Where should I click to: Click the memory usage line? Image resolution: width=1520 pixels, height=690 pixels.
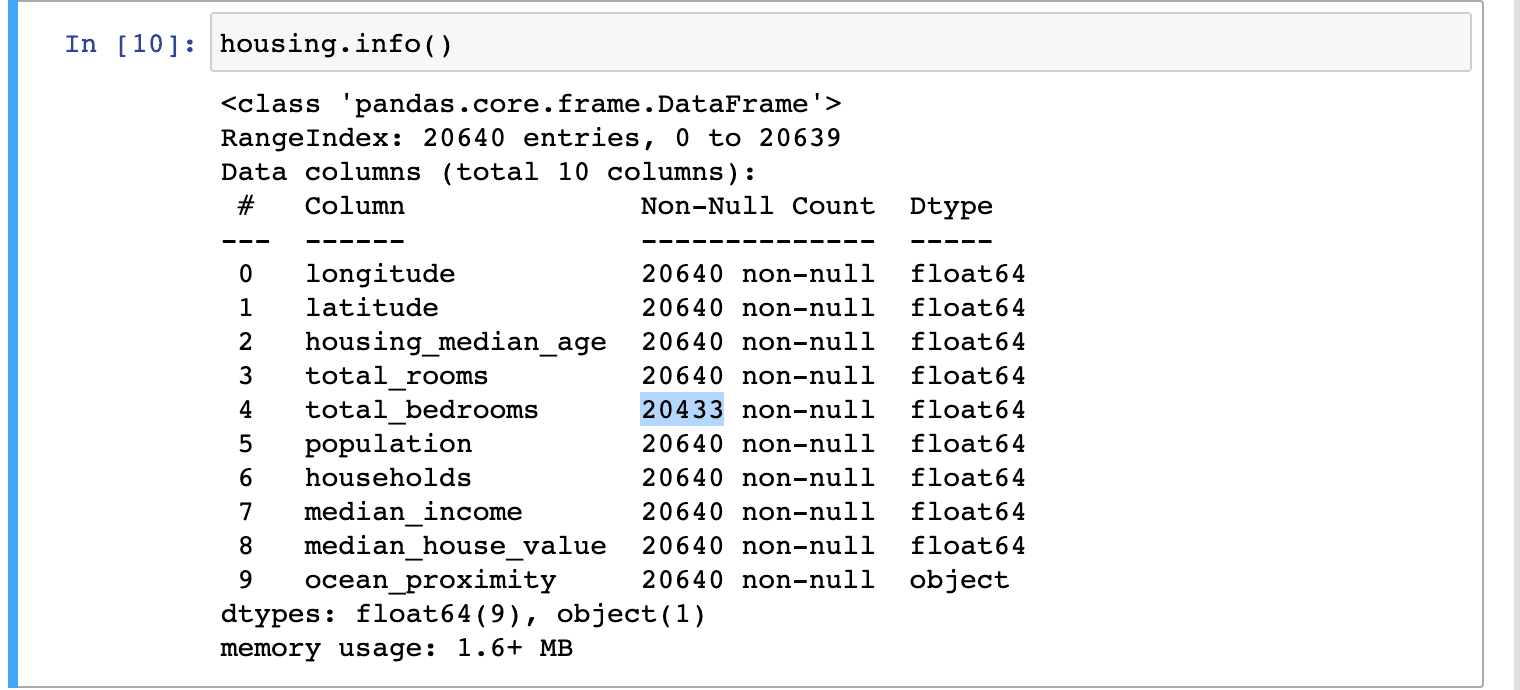point(396,648)
